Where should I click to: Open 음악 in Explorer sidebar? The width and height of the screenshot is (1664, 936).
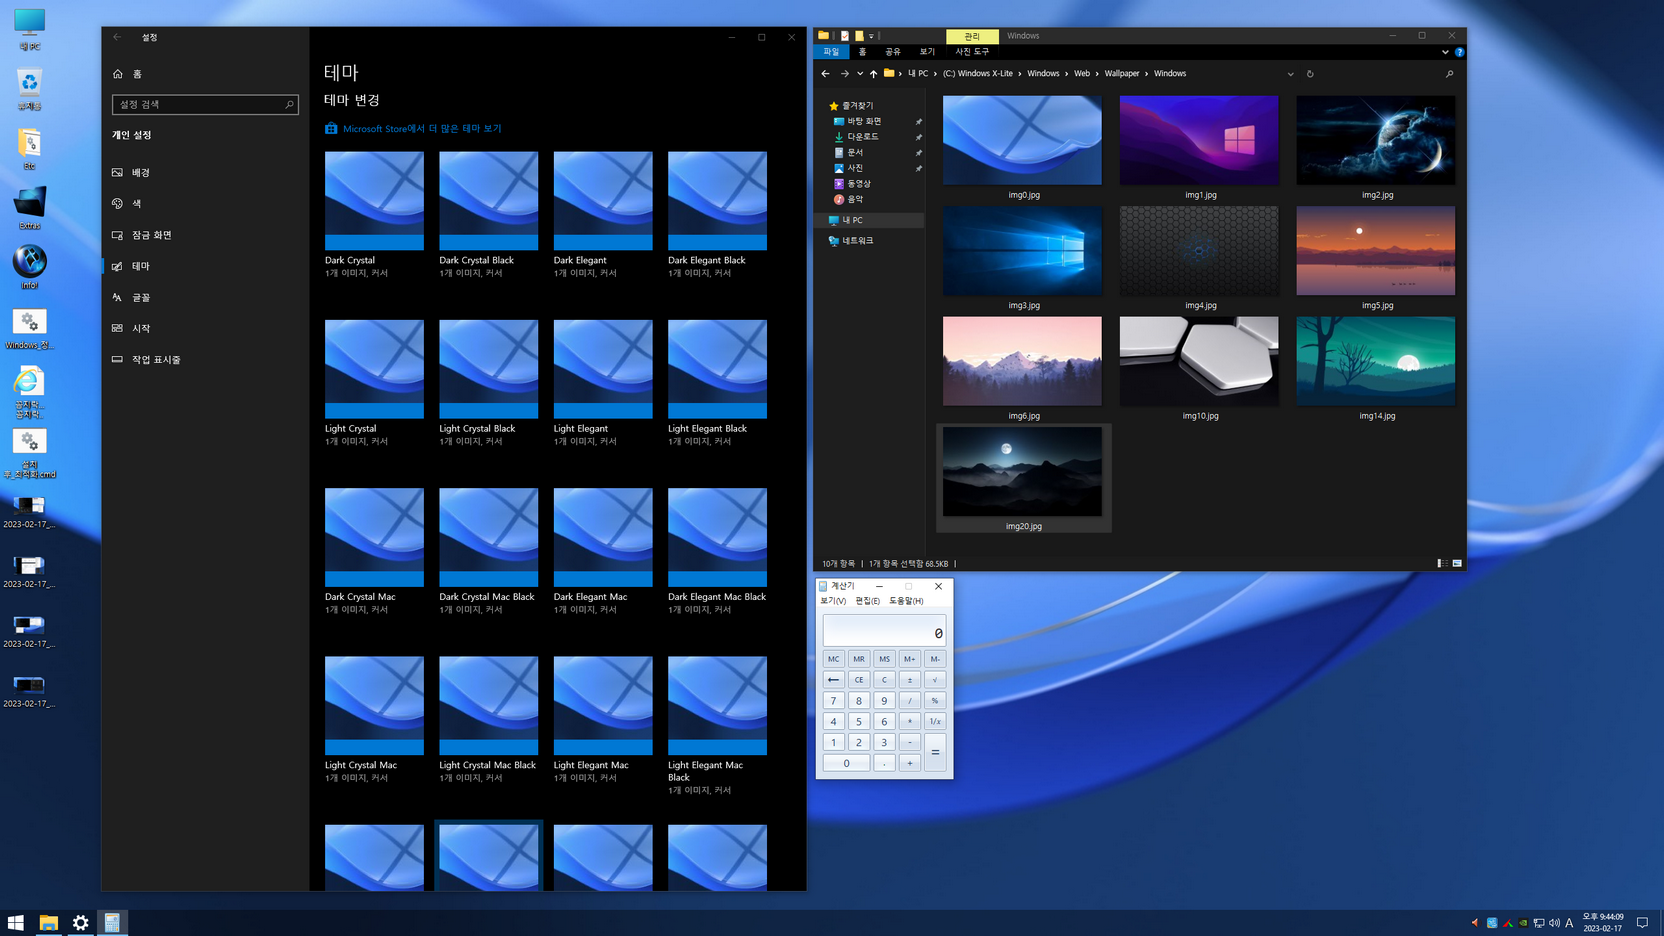[x=855, y=199]
